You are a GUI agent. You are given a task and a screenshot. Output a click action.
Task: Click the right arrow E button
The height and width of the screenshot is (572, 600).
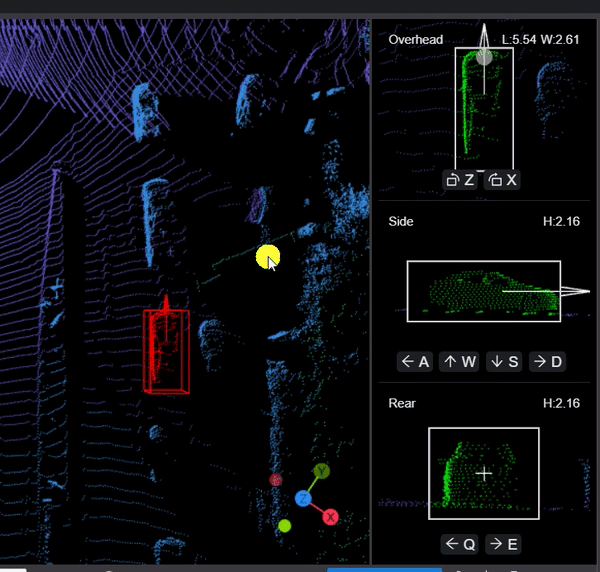503,544
